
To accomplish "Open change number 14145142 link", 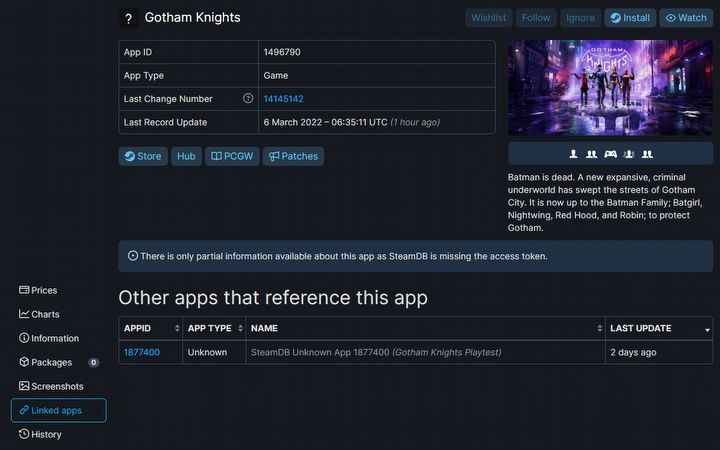I will [283, 99].
